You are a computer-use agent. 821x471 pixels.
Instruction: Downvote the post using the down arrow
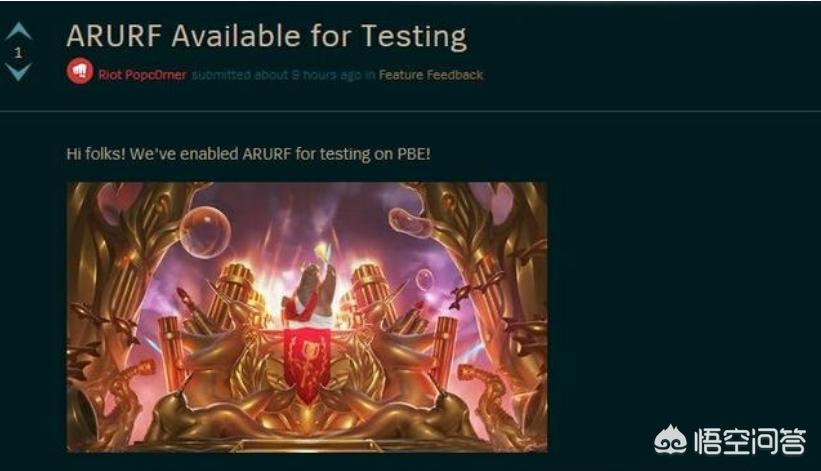click(x=19, y=71)
